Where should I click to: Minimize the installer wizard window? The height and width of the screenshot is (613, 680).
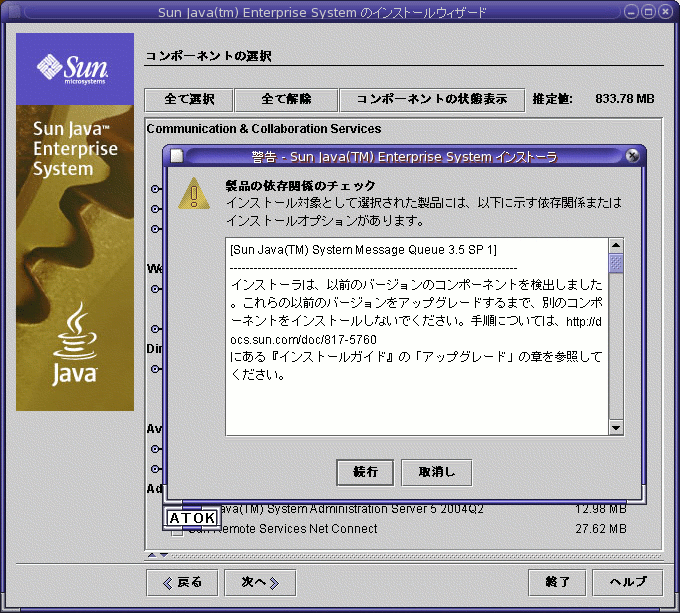pyautogui.click(x=631, y=12)
